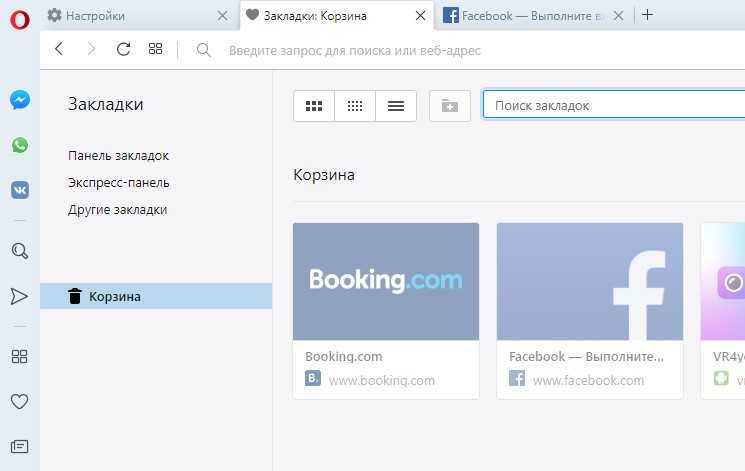Viewport: 745px width, 471px height.
Task: Close the Facebook tab
Action: pos(618,16)
